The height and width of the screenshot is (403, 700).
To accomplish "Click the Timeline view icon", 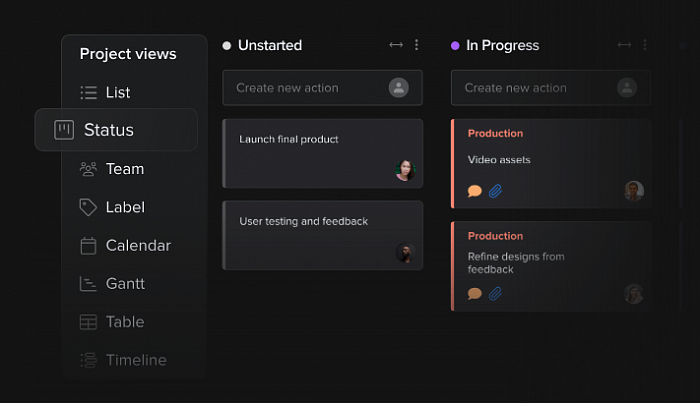I will 88,360.
